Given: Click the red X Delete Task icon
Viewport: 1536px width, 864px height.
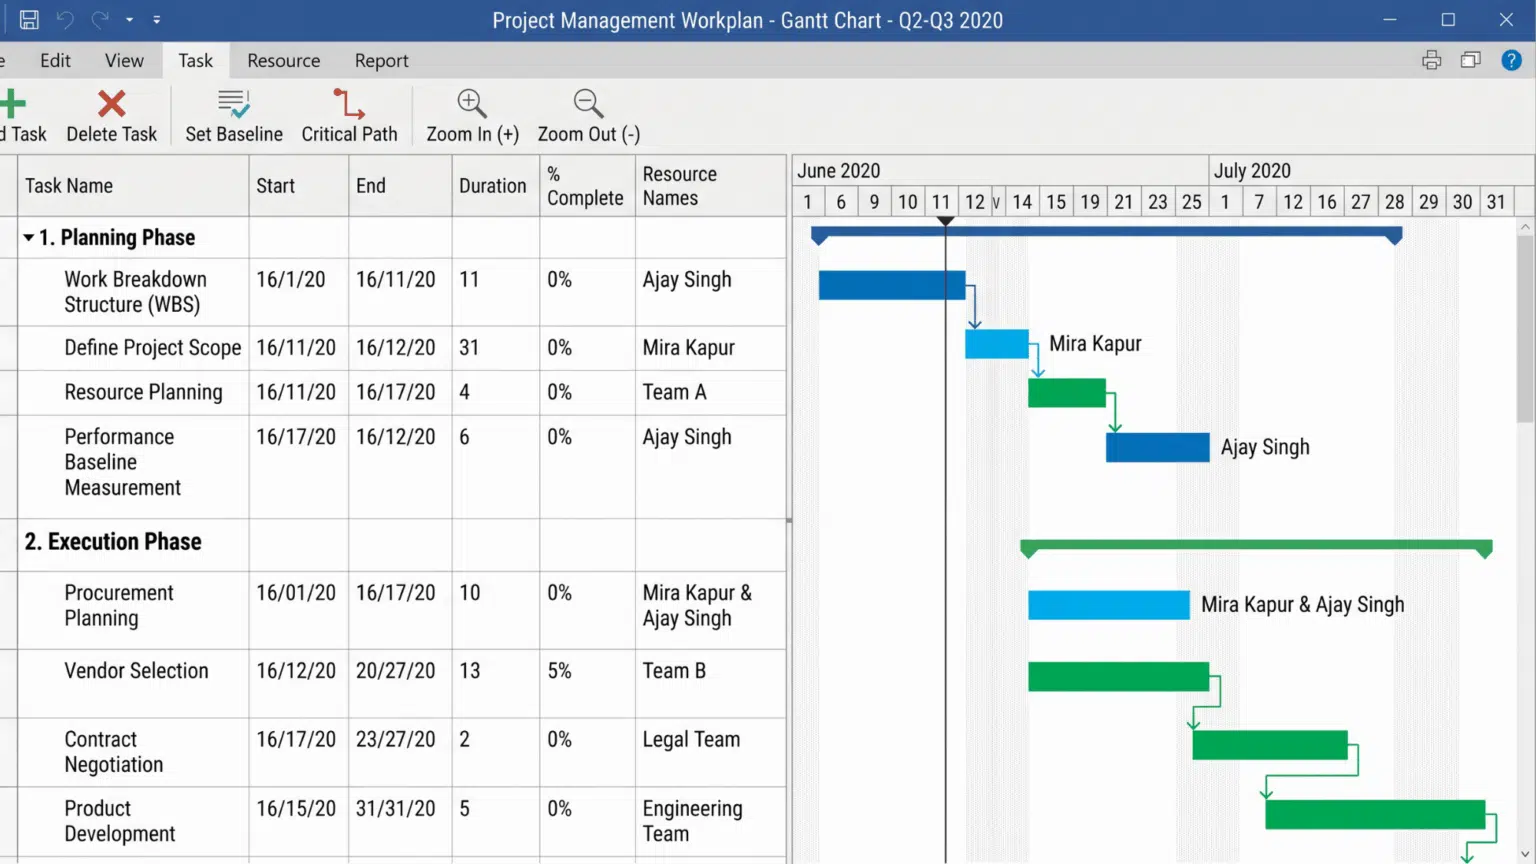Looking at the screenshot, I should click(x=112, y=104).
